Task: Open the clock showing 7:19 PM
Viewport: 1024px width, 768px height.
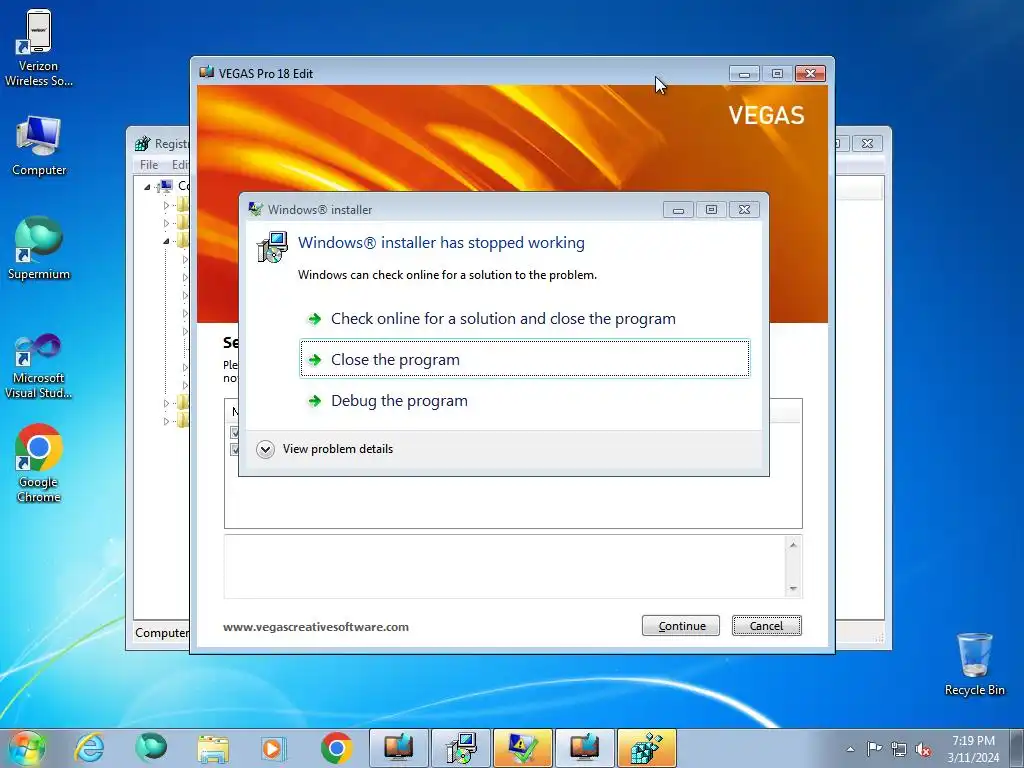Action: coord(973,749)
